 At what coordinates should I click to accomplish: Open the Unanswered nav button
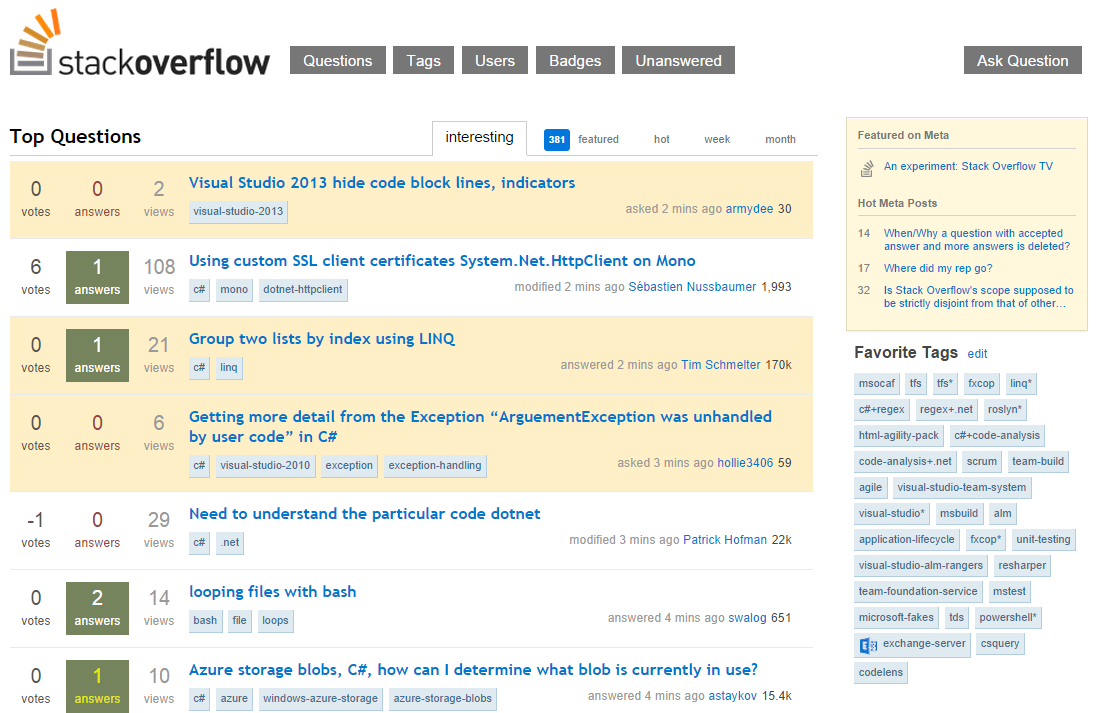click(x=678, y=61)
